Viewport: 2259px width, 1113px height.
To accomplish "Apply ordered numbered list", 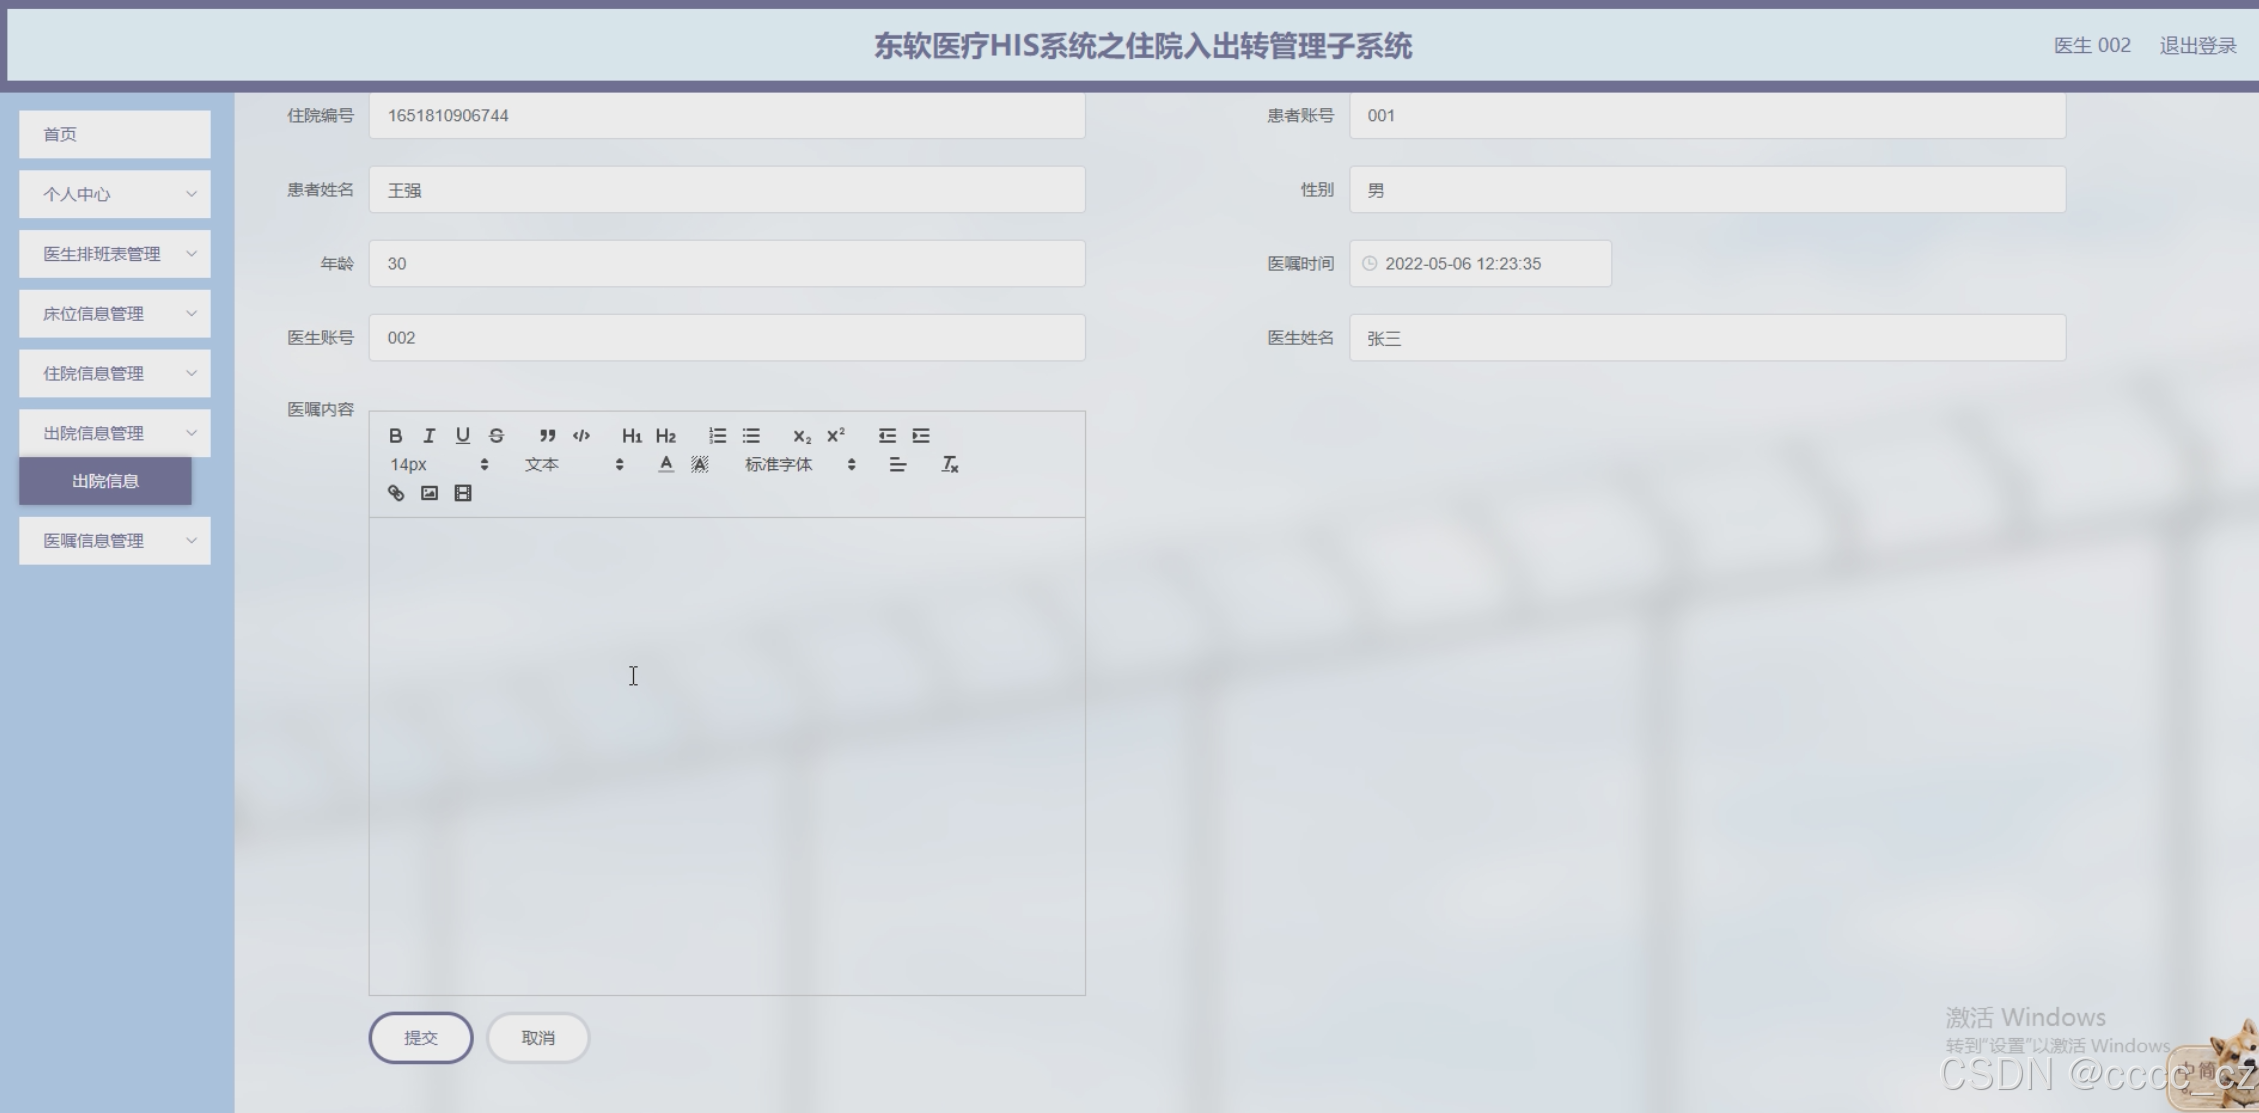I will [x=717, y=436].
